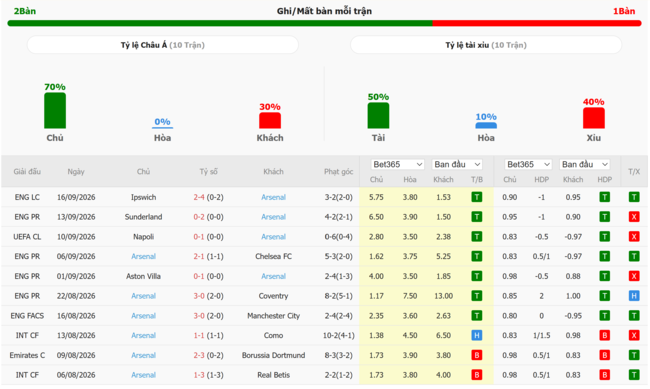
Task: Click the HDP red B icon, Como row
Action: tap(604, 336)
